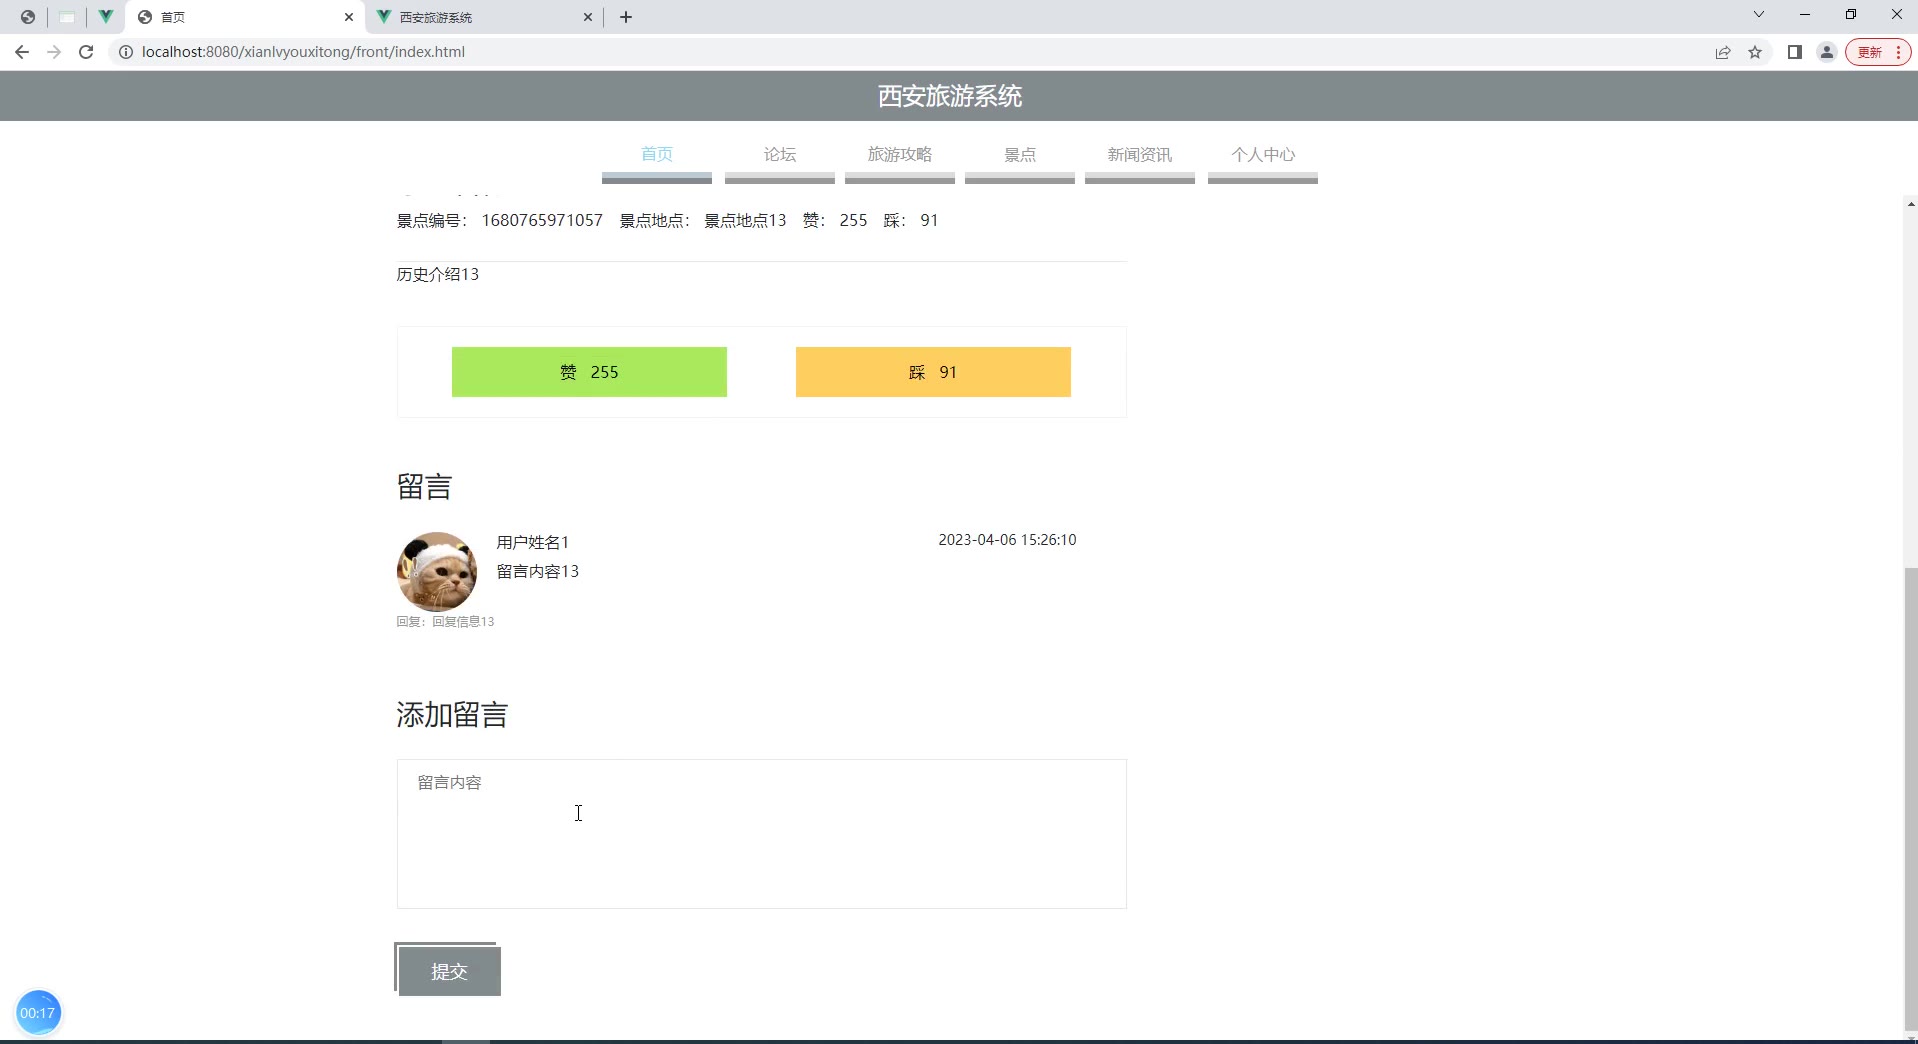Click inside the 留言内容 text area
1918x1044 pixels.
point(762,834)
